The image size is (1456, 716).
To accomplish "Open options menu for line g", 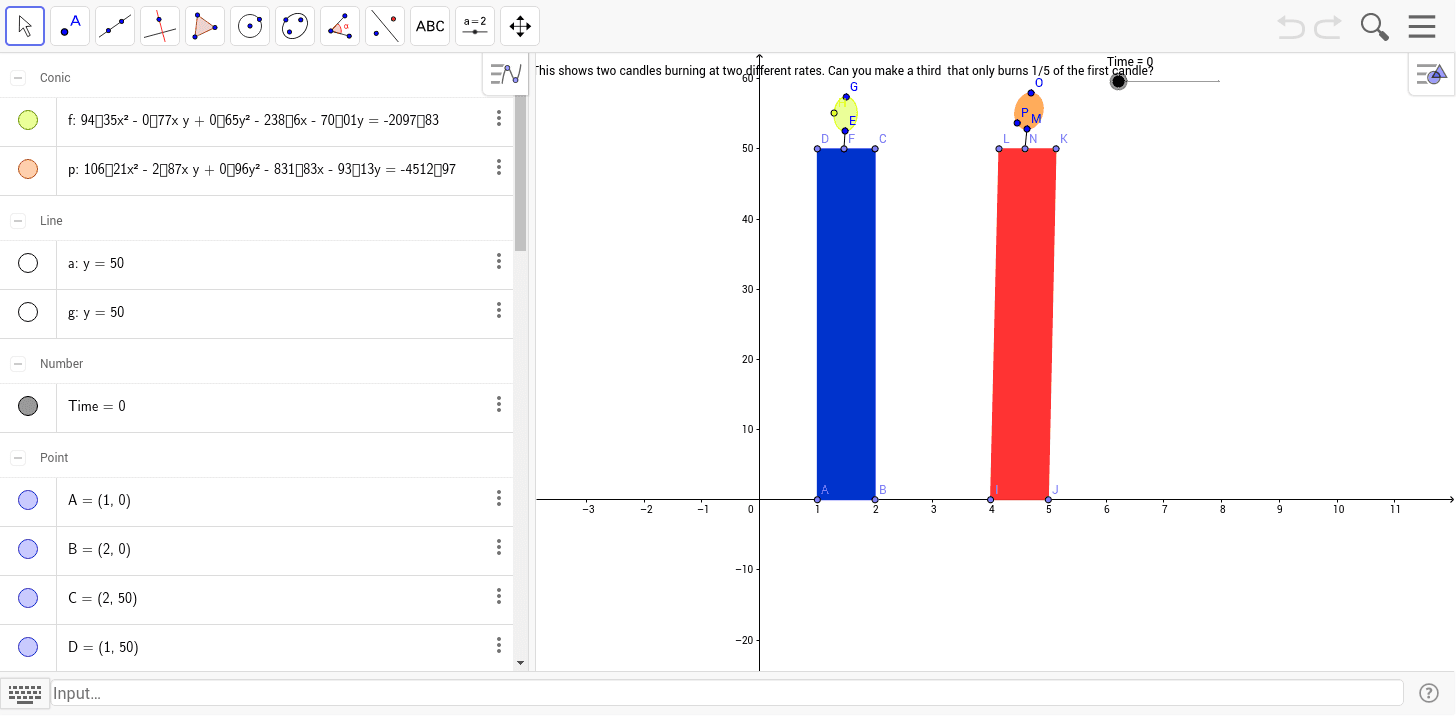I will tap(499, 310).
